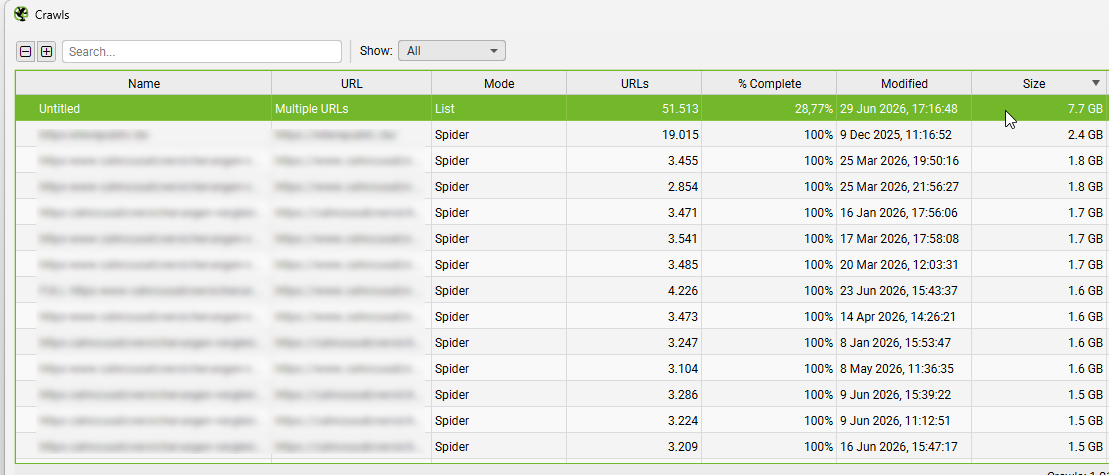Select the crawl with 3.541 URLs

pos(562,238)
